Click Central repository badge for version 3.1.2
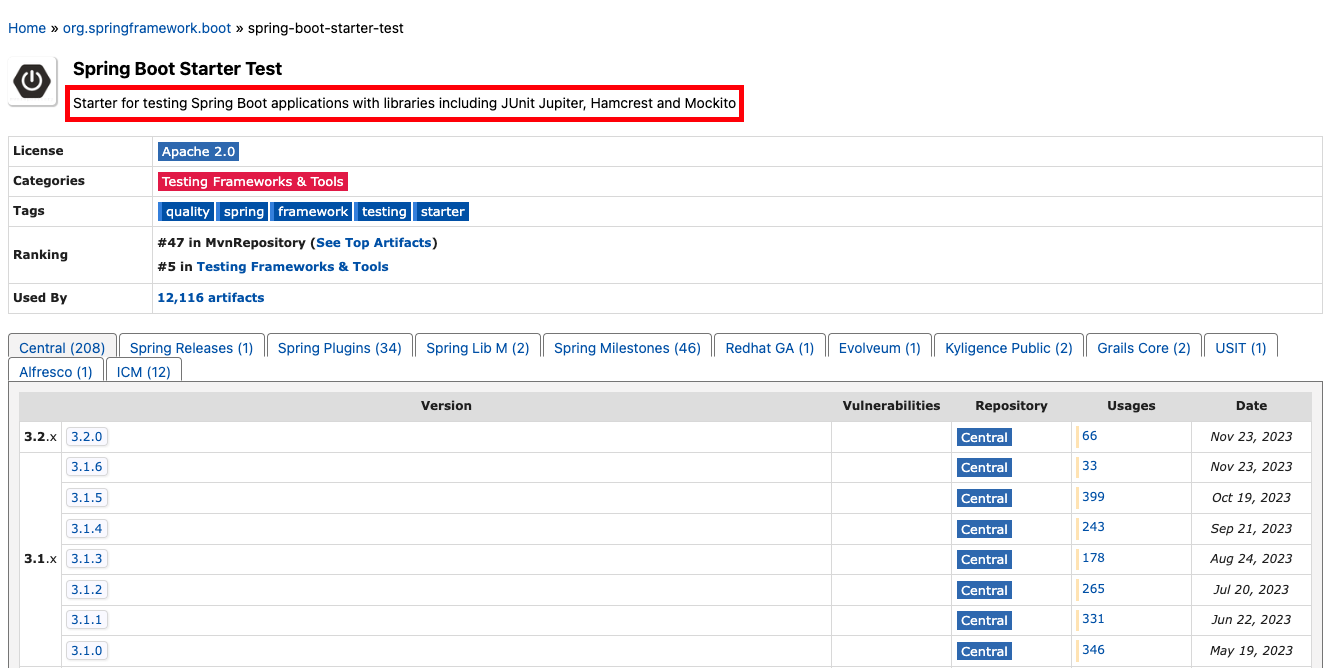Screen dimensions: 1333x668 click(x=984, y=590)
